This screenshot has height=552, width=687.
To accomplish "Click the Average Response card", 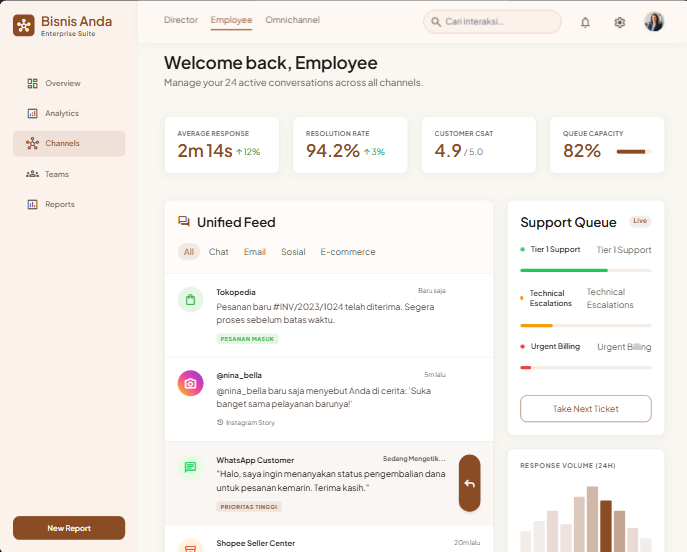I will click(x=222, y=145).
